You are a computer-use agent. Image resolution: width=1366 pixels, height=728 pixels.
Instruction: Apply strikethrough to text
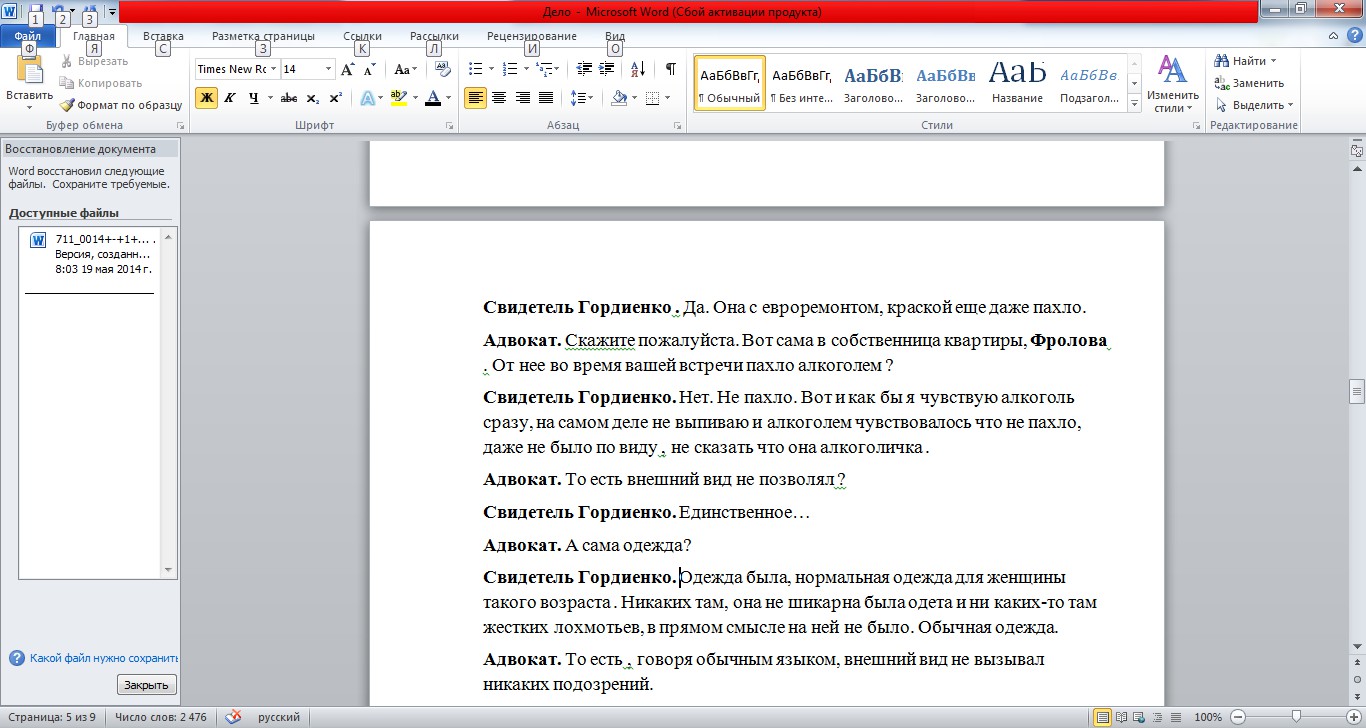pyautogui.click(x=289, y=97)
